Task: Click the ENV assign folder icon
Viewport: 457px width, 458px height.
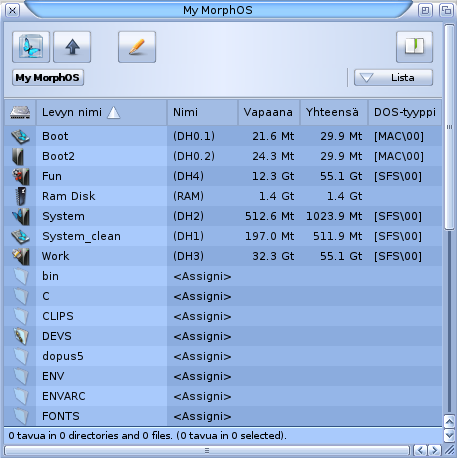Action: (x=21, y=376)
